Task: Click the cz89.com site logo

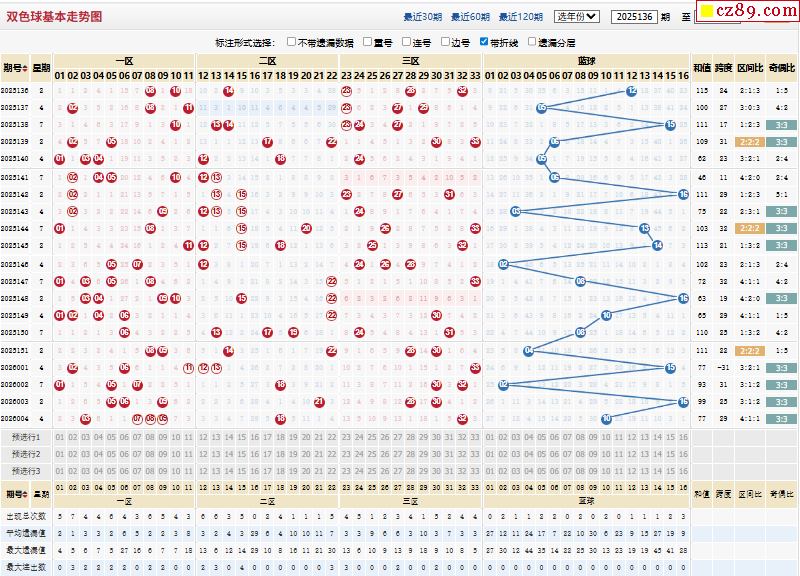Action: (x=747, y=11)
